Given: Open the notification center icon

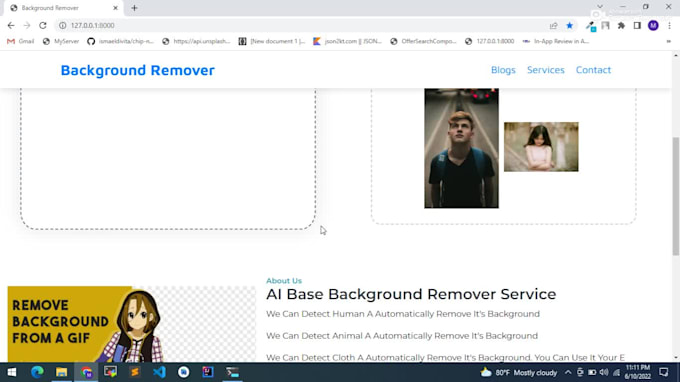Looking at the screenshot, I should [664, 372].
